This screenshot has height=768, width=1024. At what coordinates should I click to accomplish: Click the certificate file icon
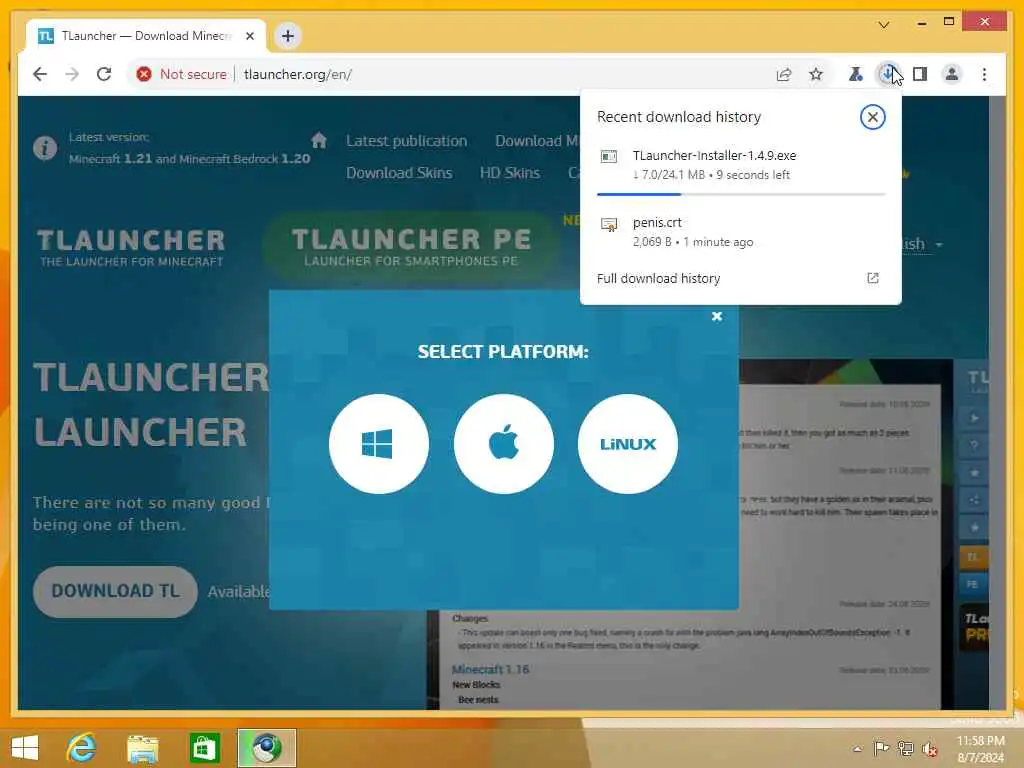pos(609,225)
